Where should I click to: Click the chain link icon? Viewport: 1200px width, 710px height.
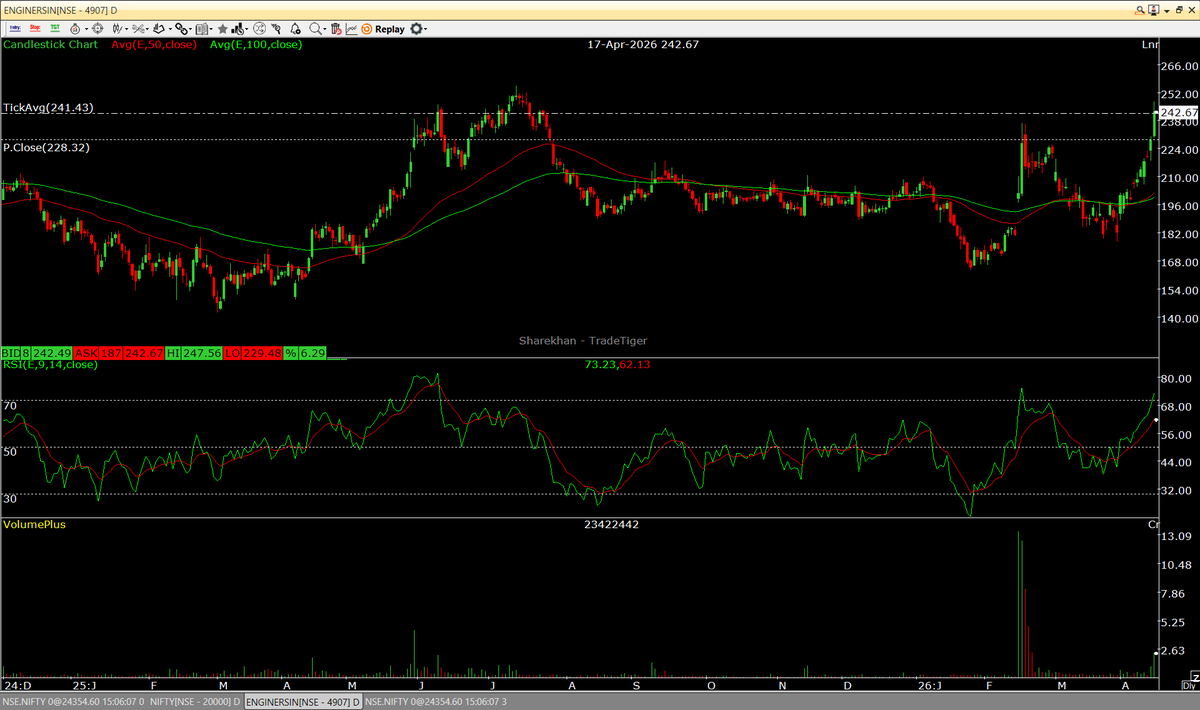click(181, 29)
